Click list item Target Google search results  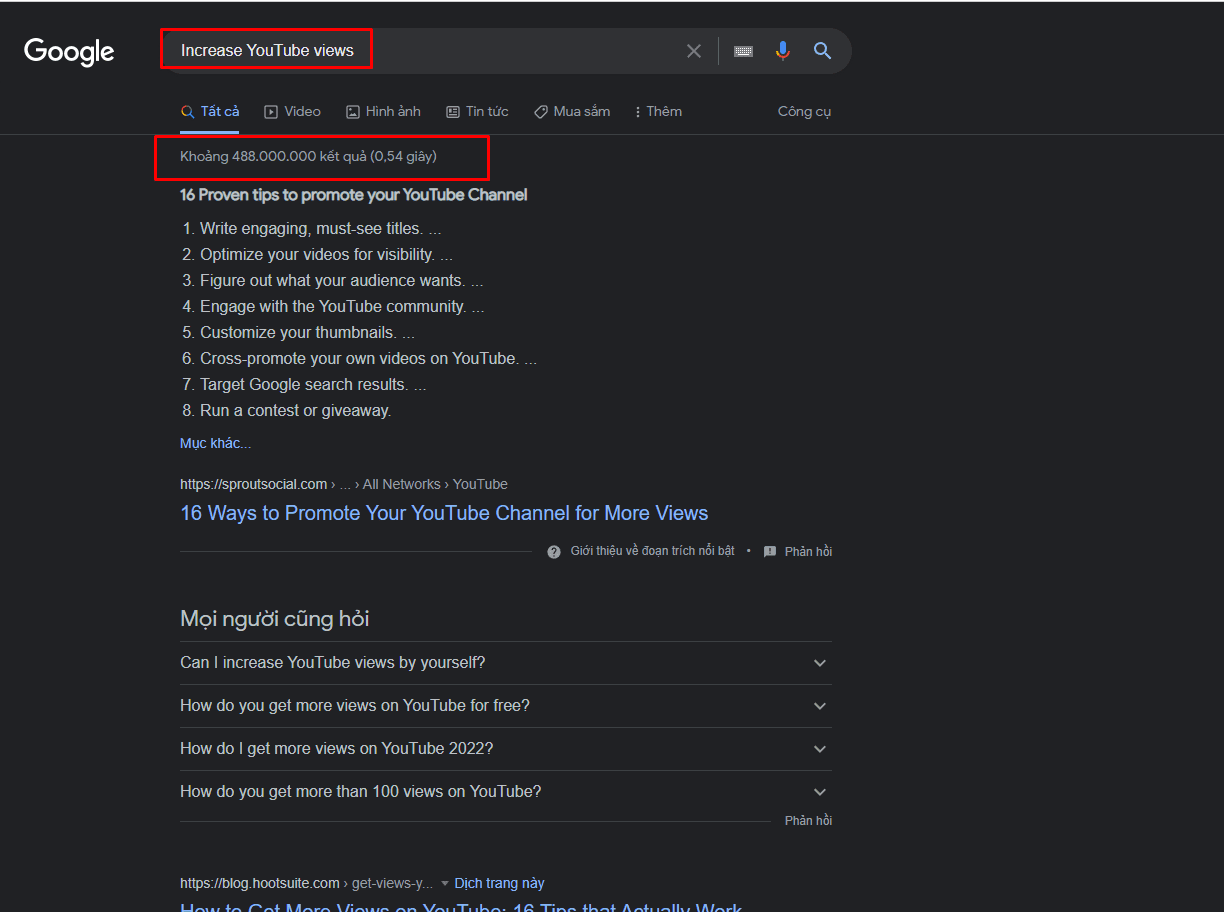313,385
